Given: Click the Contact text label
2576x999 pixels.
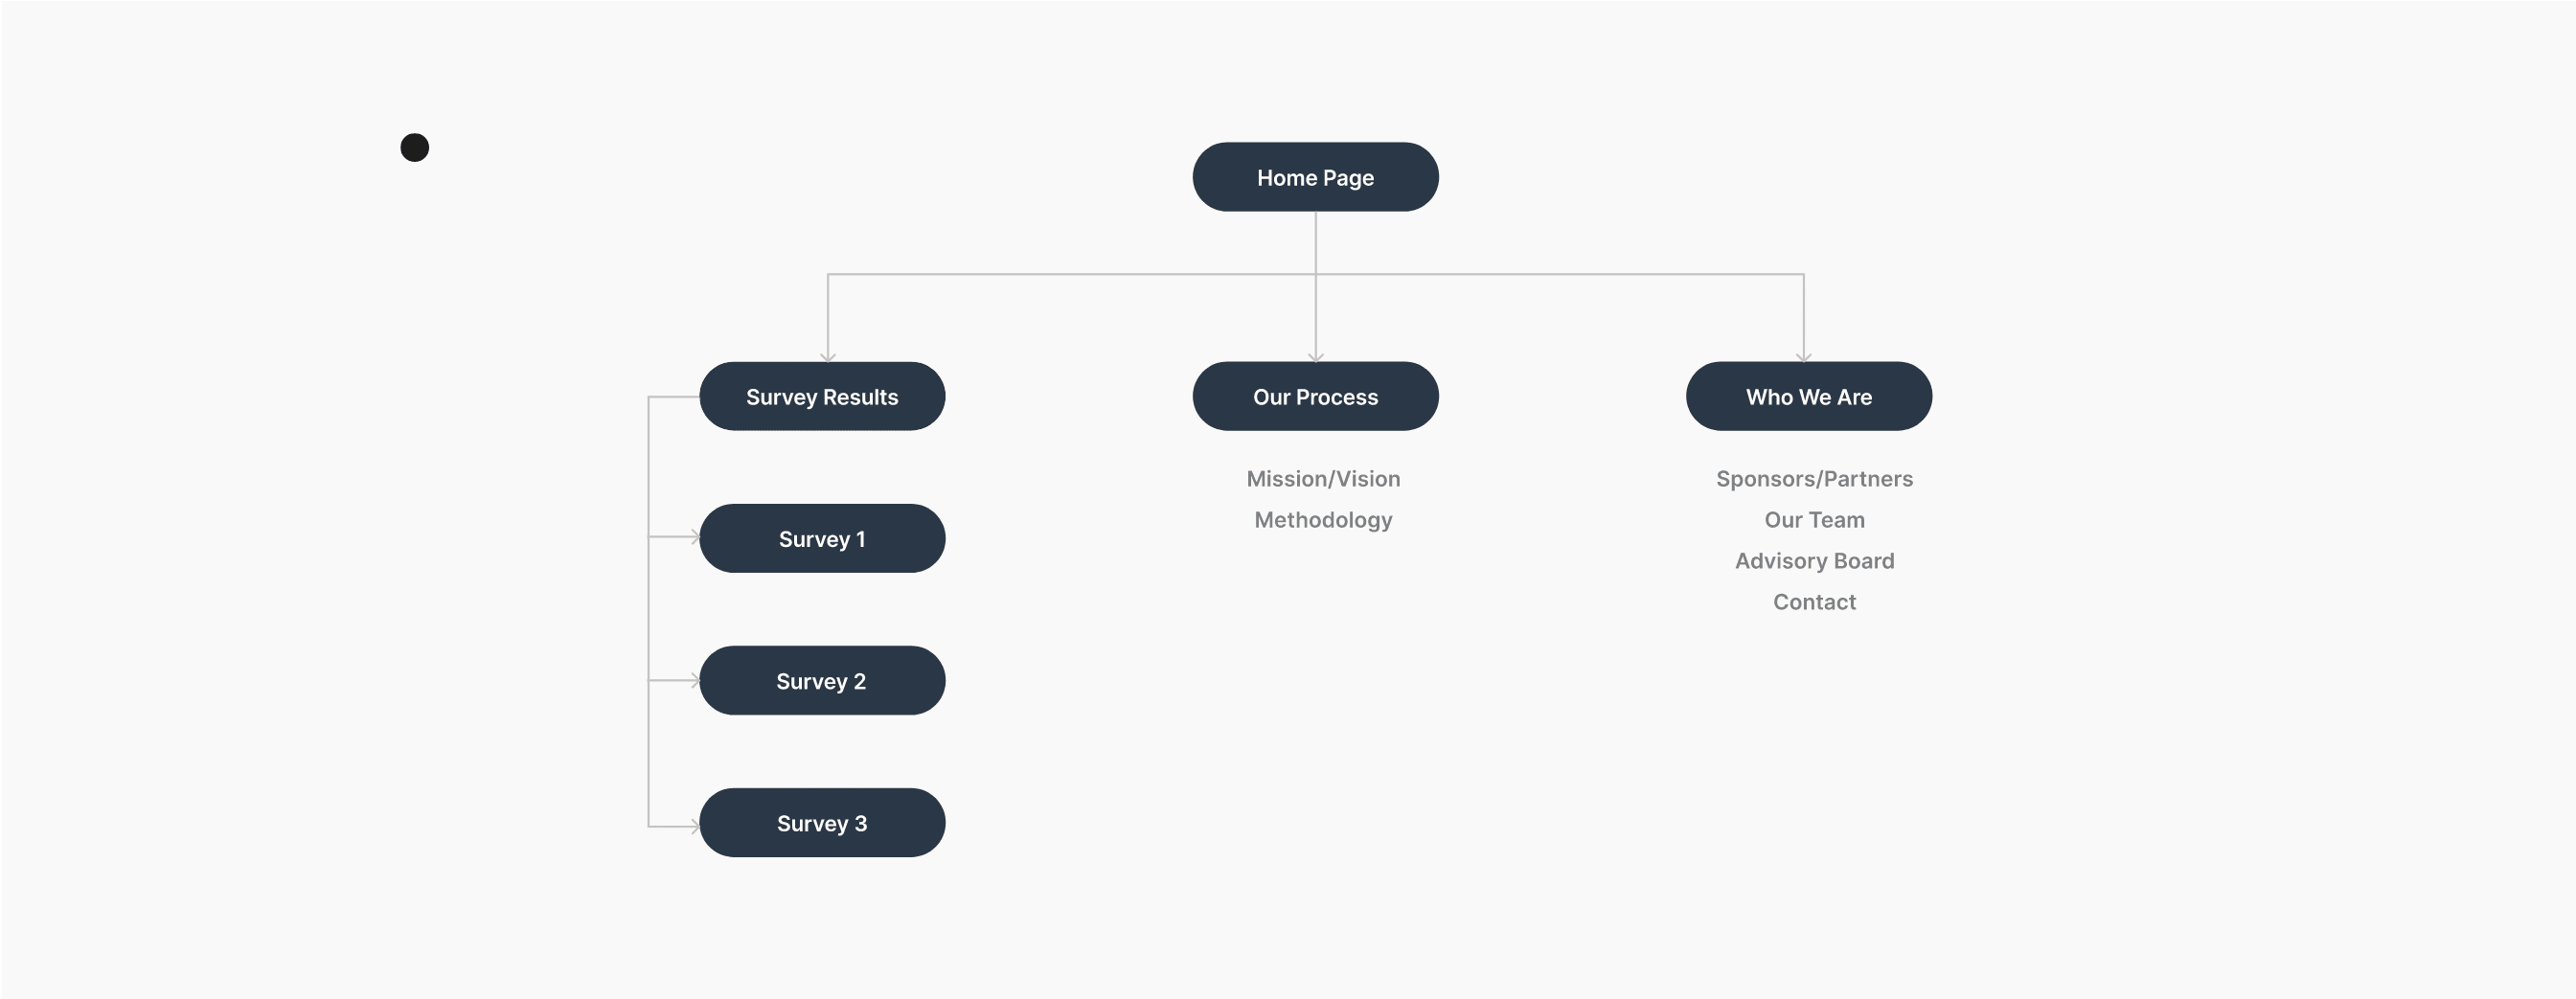Looking at the screenshot, I should [1814, 602].
